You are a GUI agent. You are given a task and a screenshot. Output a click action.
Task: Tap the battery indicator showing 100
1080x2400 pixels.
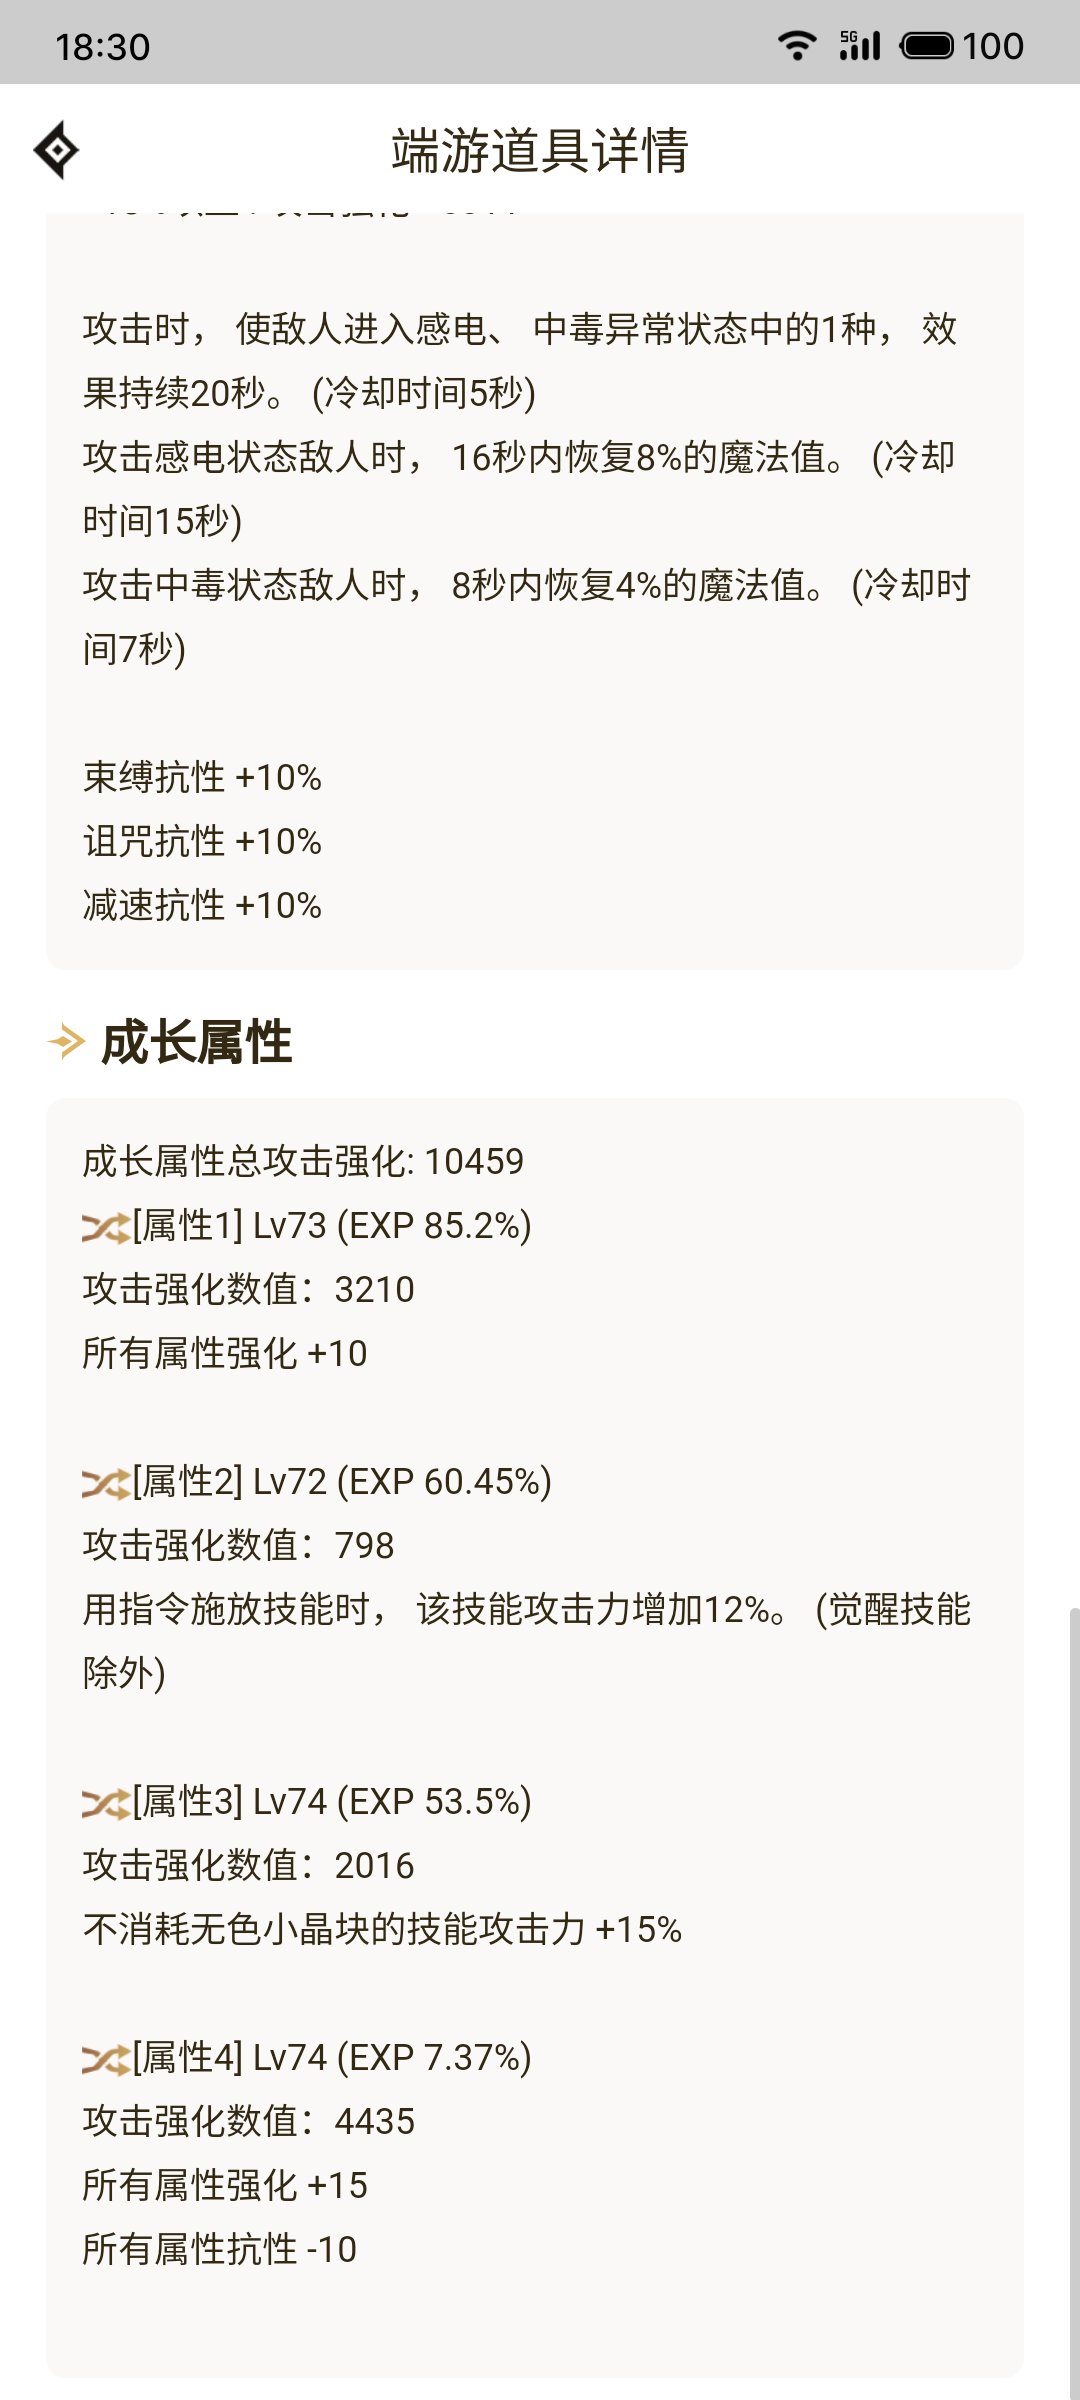[962, 46]
